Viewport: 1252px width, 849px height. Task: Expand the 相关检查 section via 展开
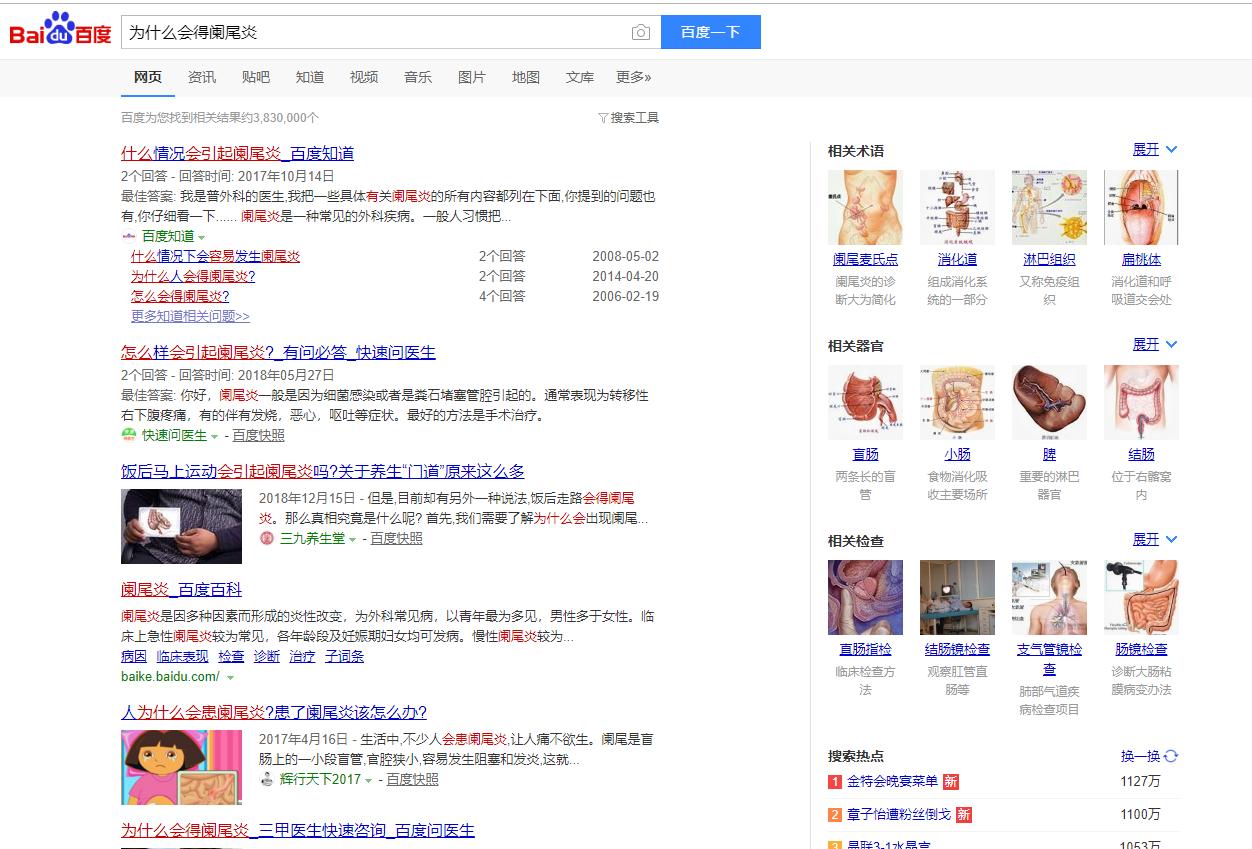point(1148,539)
